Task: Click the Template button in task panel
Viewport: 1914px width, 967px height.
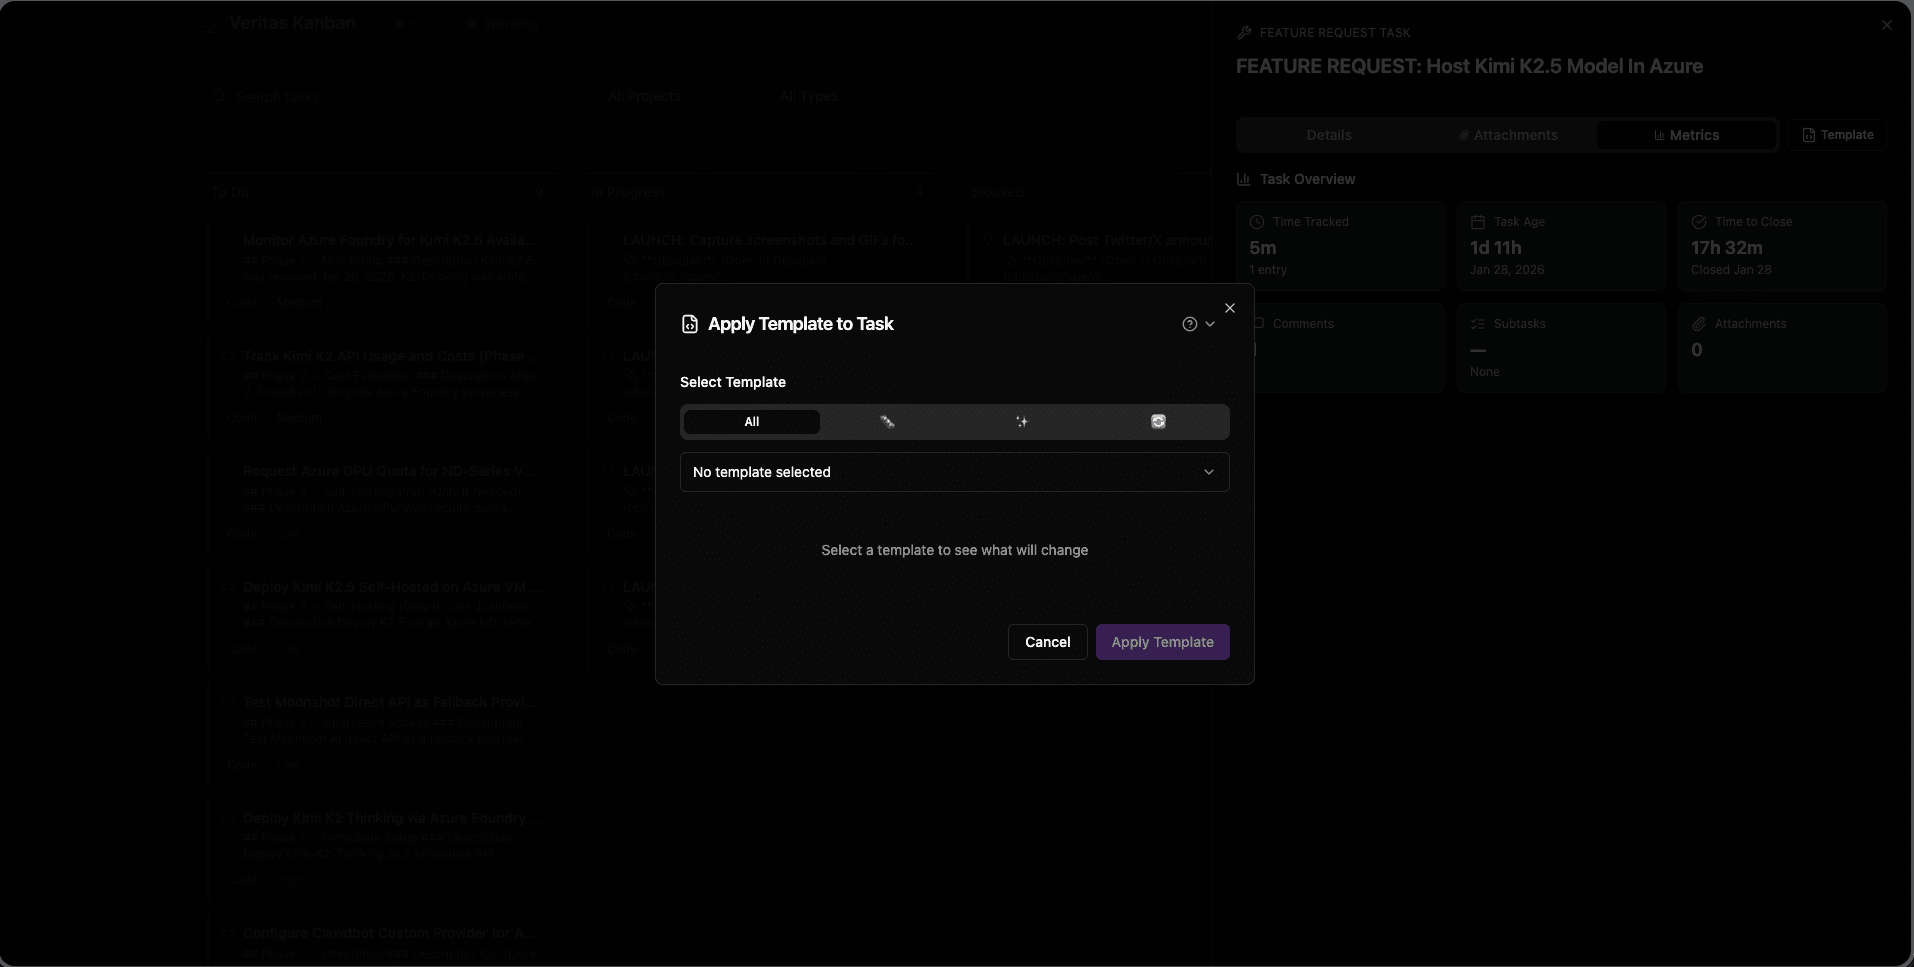Action: click(x=1837, y=135)
